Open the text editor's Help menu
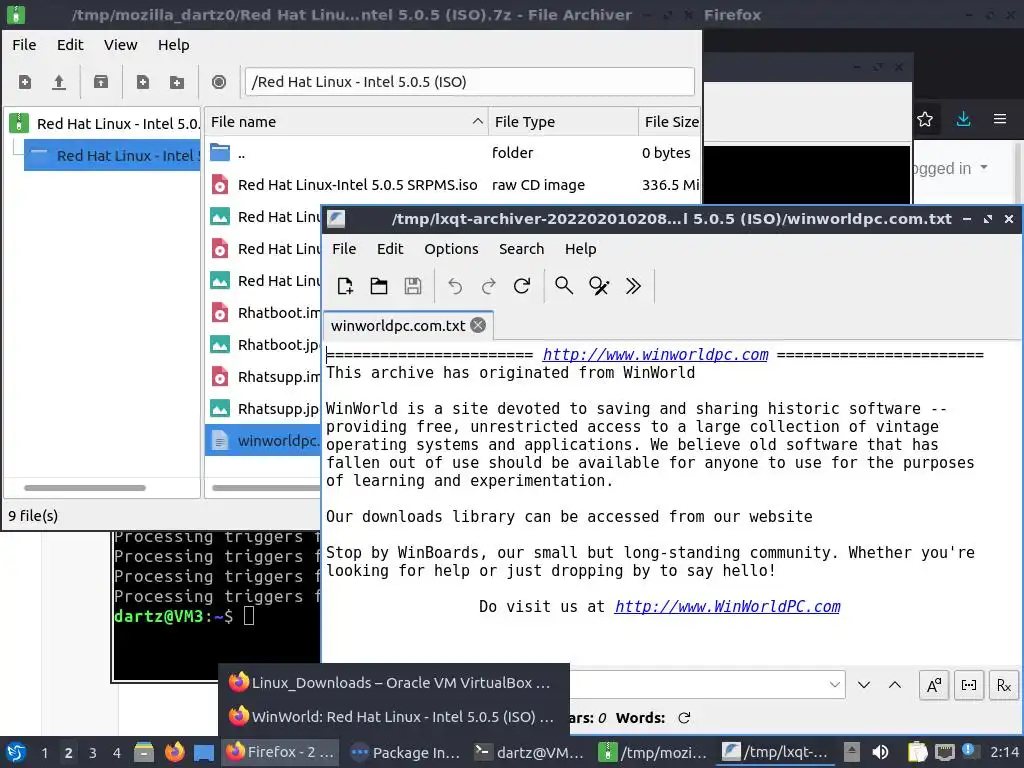 point(581,249)
